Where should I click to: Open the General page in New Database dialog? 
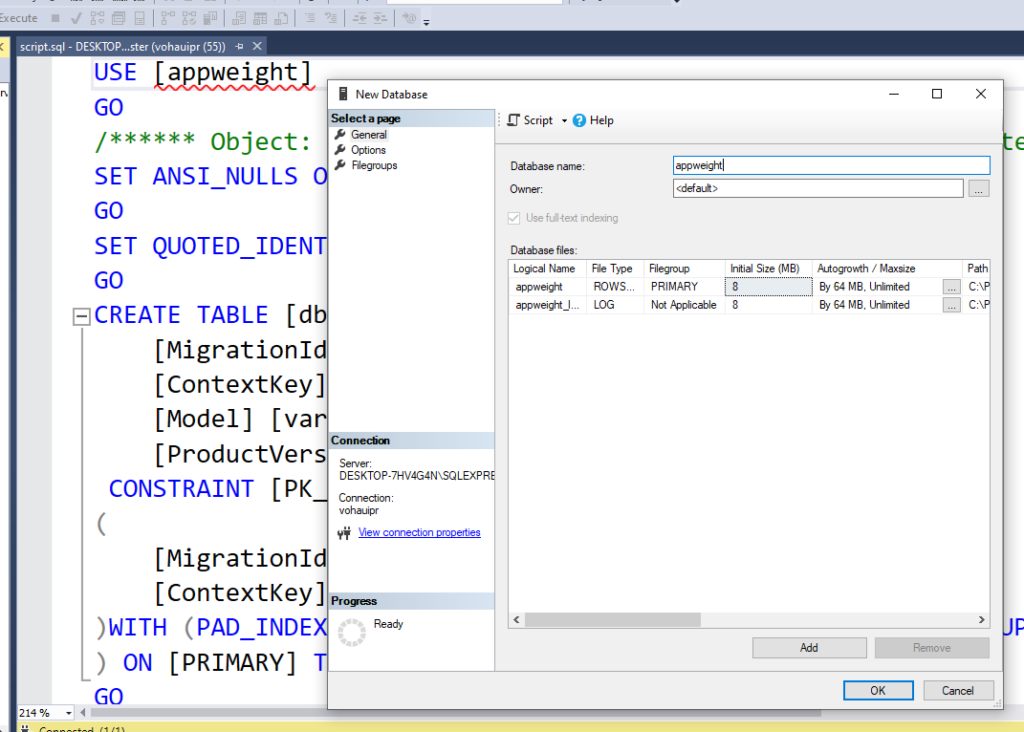point(368,135)
